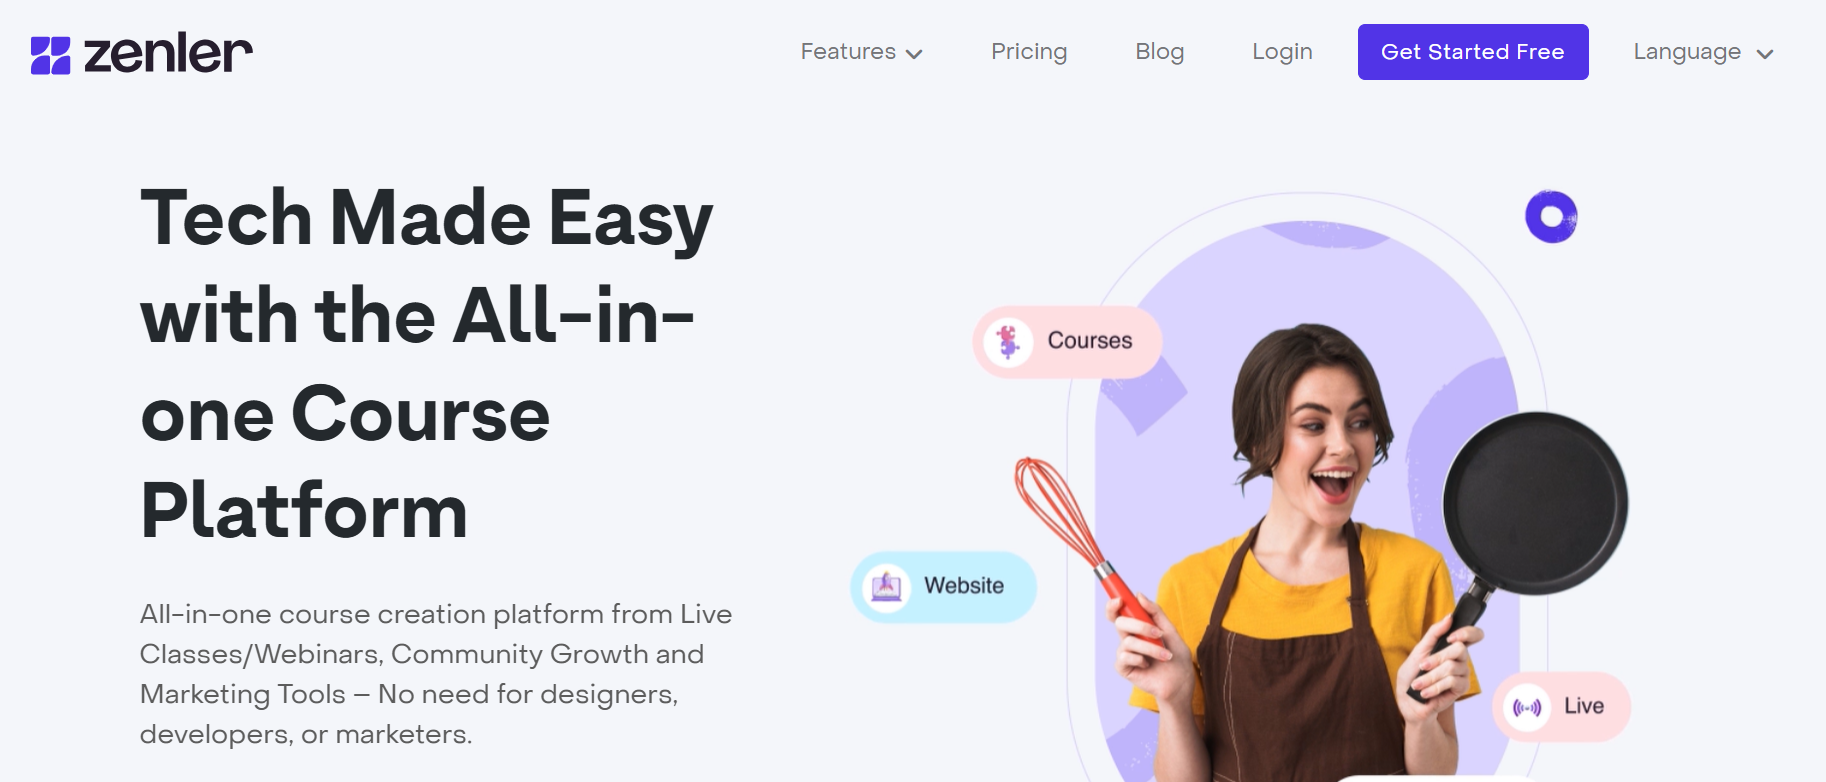The image size is (1826, 782).
Task: Click the Live broadcast signal icon
Action: point(1527,708)
